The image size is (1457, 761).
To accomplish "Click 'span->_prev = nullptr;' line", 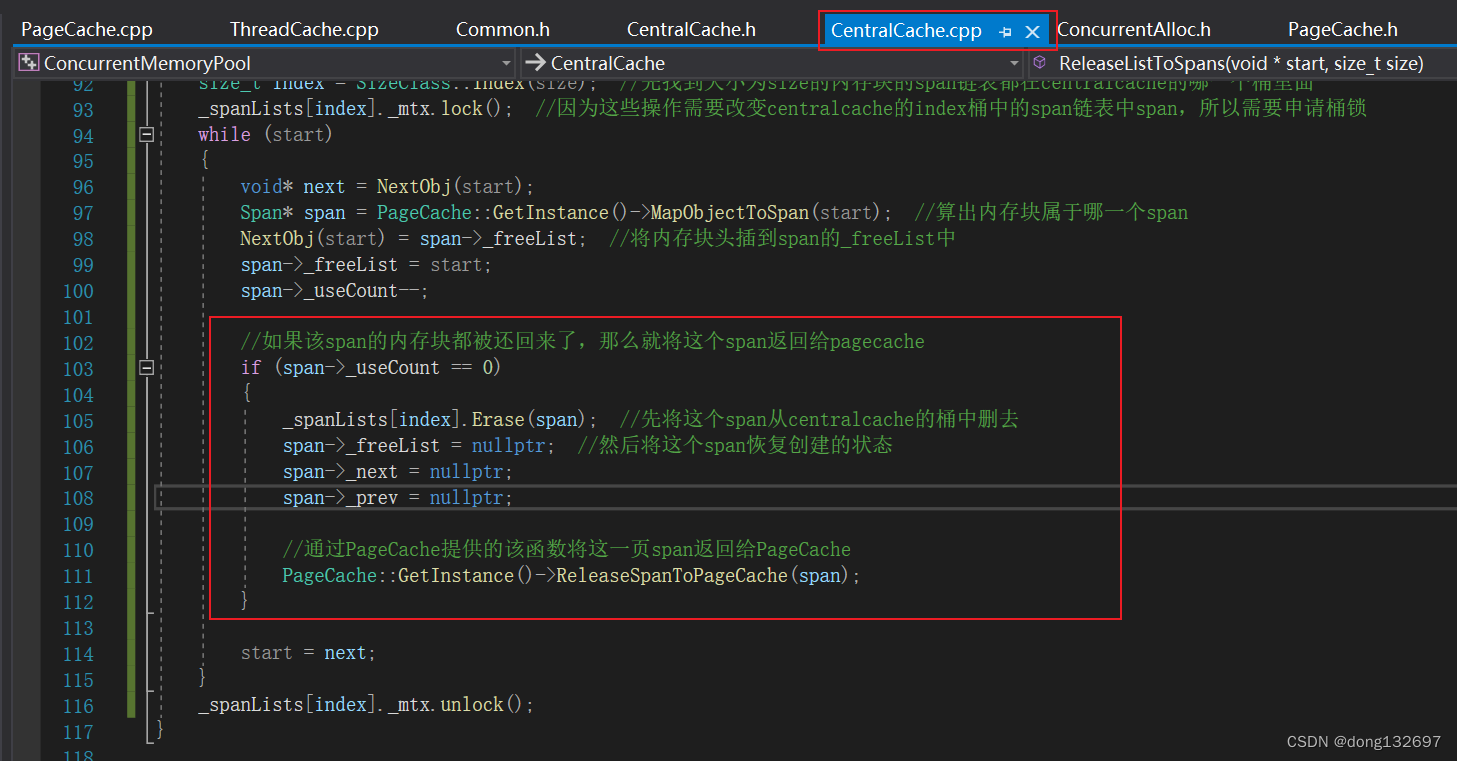I will pyautogui.click(x=398, y=498).
